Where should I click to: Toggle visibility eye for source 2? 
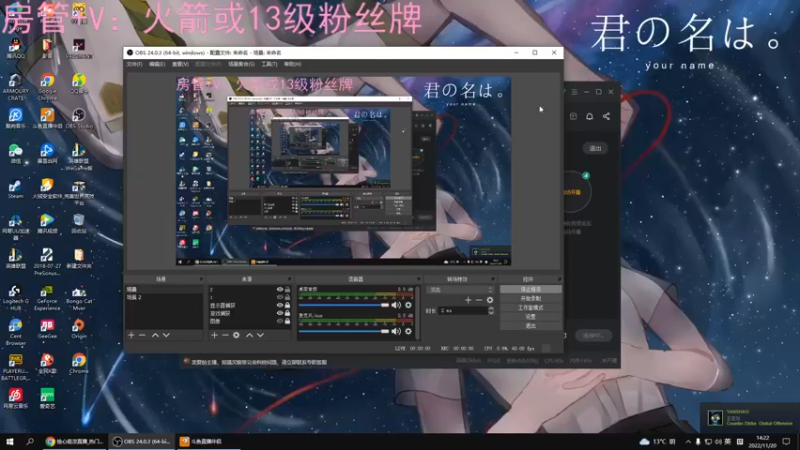click(280, 289)
